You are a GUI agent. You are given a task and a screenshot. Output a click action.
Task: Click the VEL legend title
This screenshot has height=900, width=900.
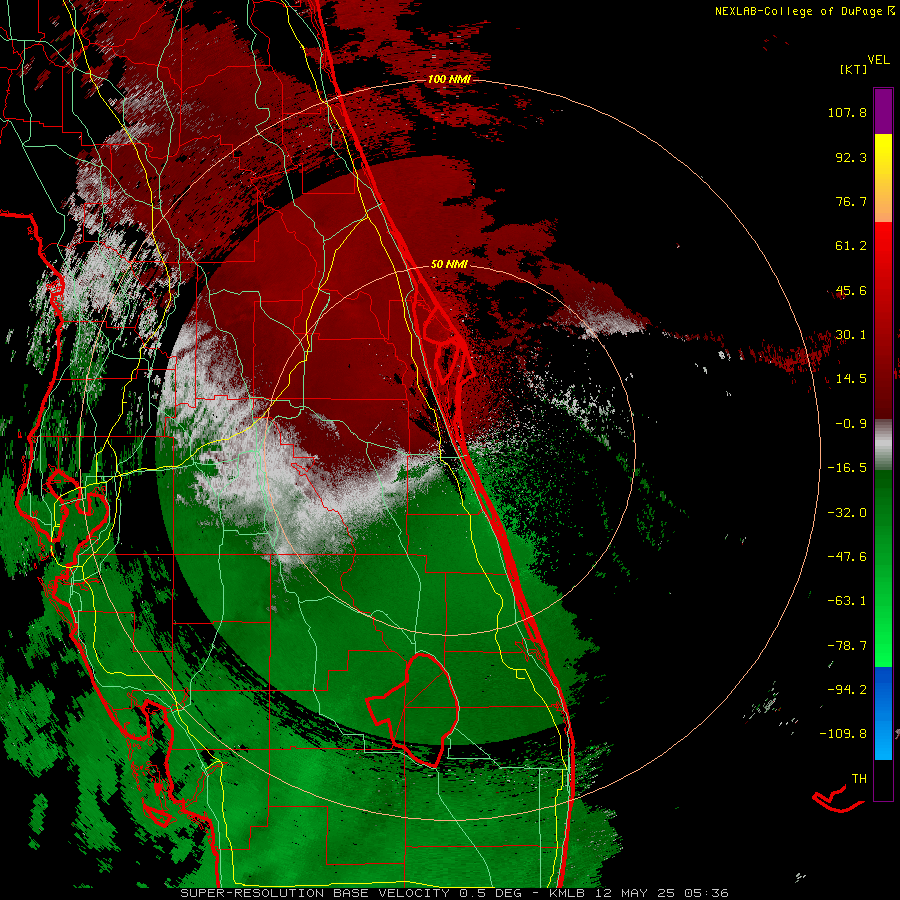coord(878,60)
